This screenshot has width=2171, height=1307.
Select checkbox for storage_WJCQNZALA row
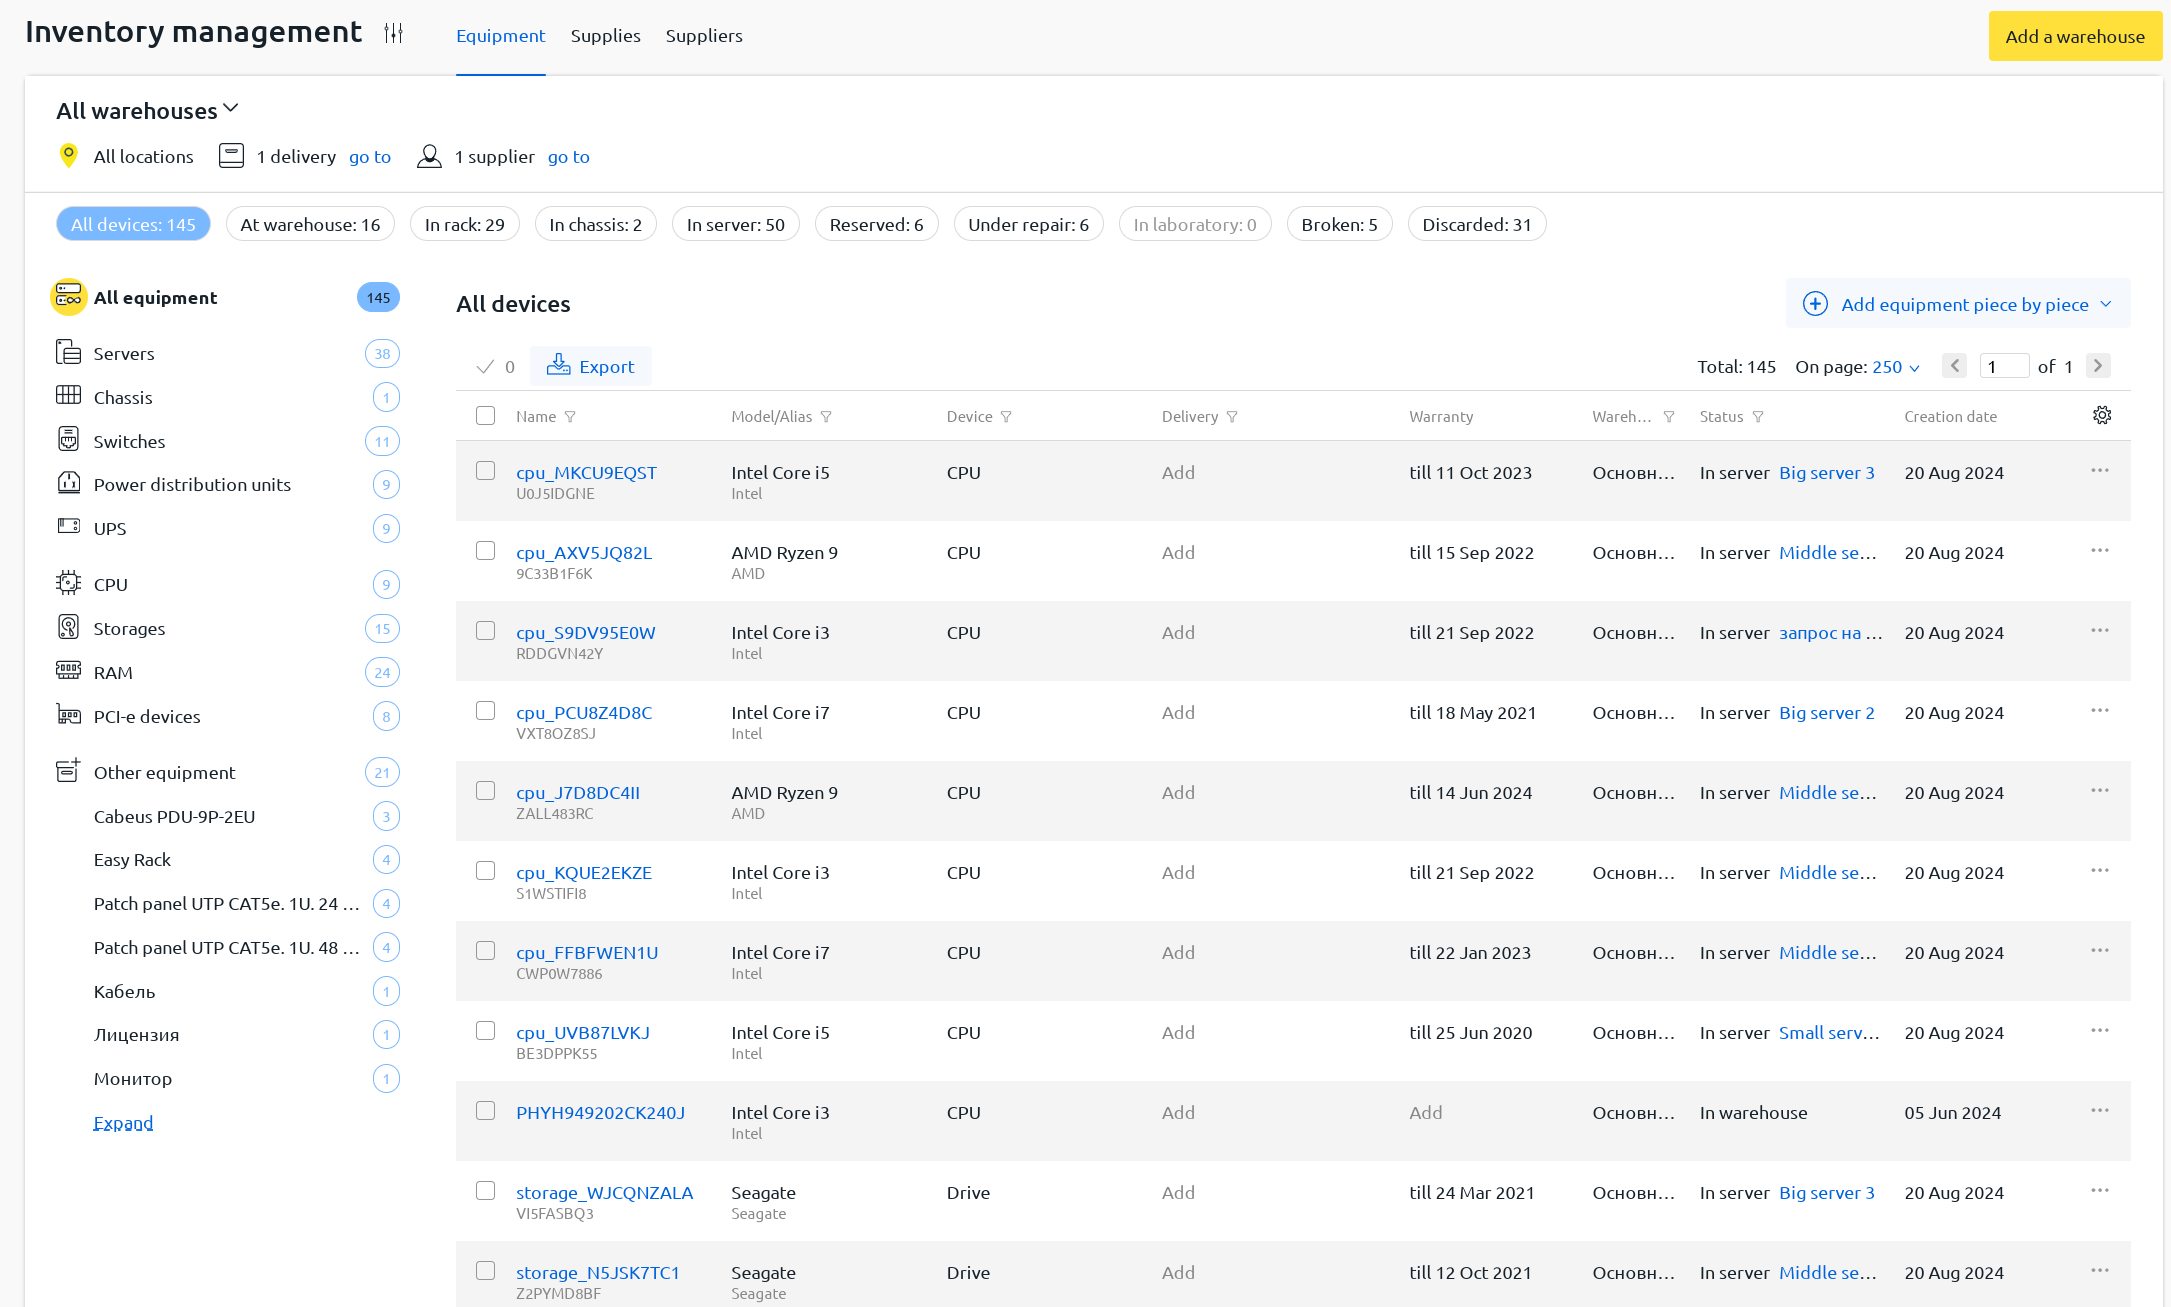tap(485, 1190)
